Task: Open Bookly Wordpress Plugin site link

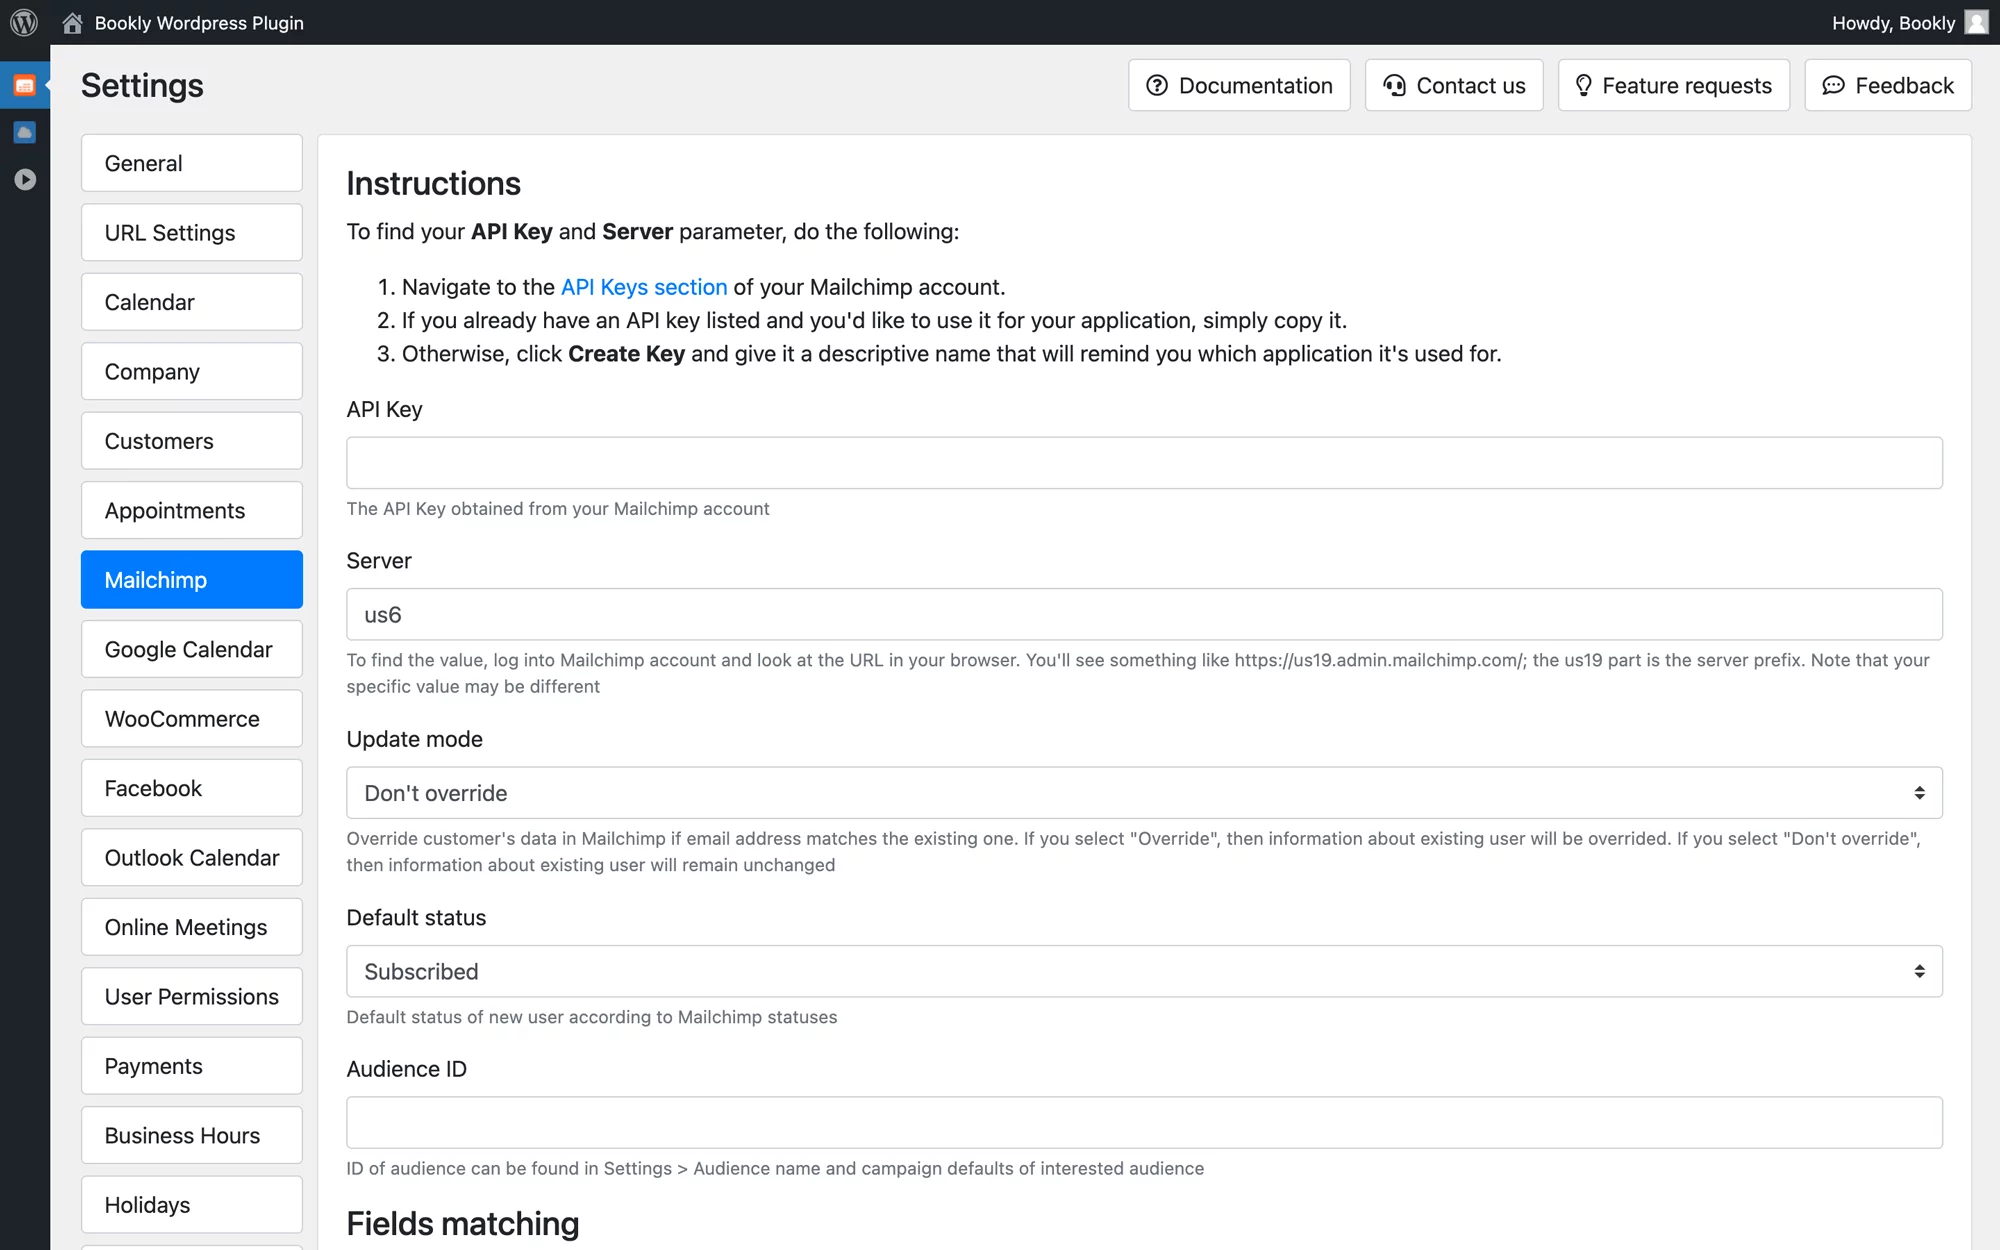Action: [x=199, y=23]
